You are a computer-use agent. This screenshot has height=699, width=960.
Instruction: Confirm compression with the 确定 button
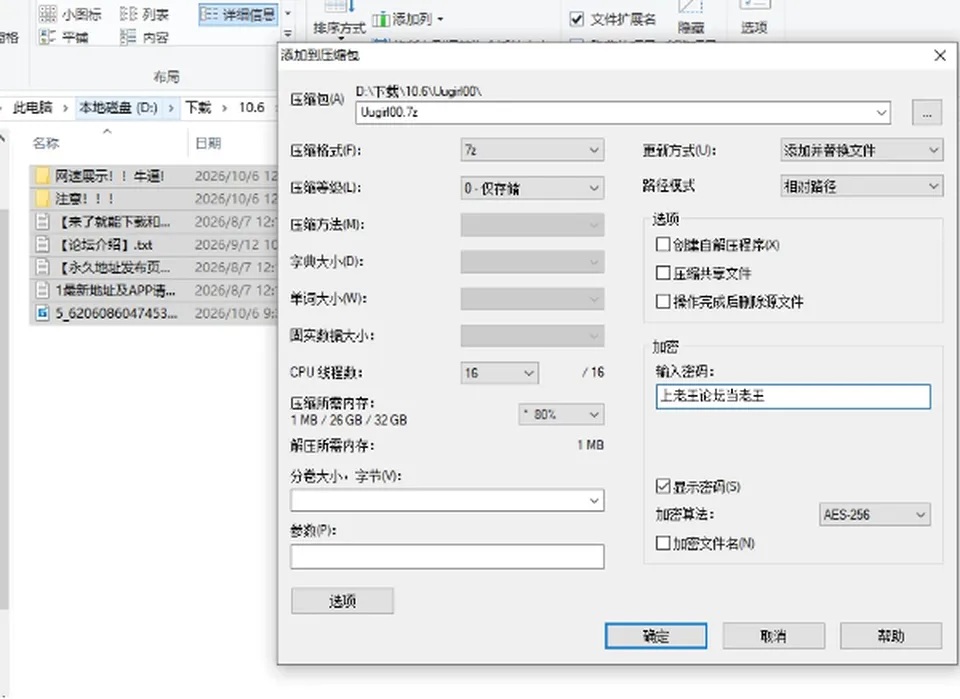(x=656, y=636)
